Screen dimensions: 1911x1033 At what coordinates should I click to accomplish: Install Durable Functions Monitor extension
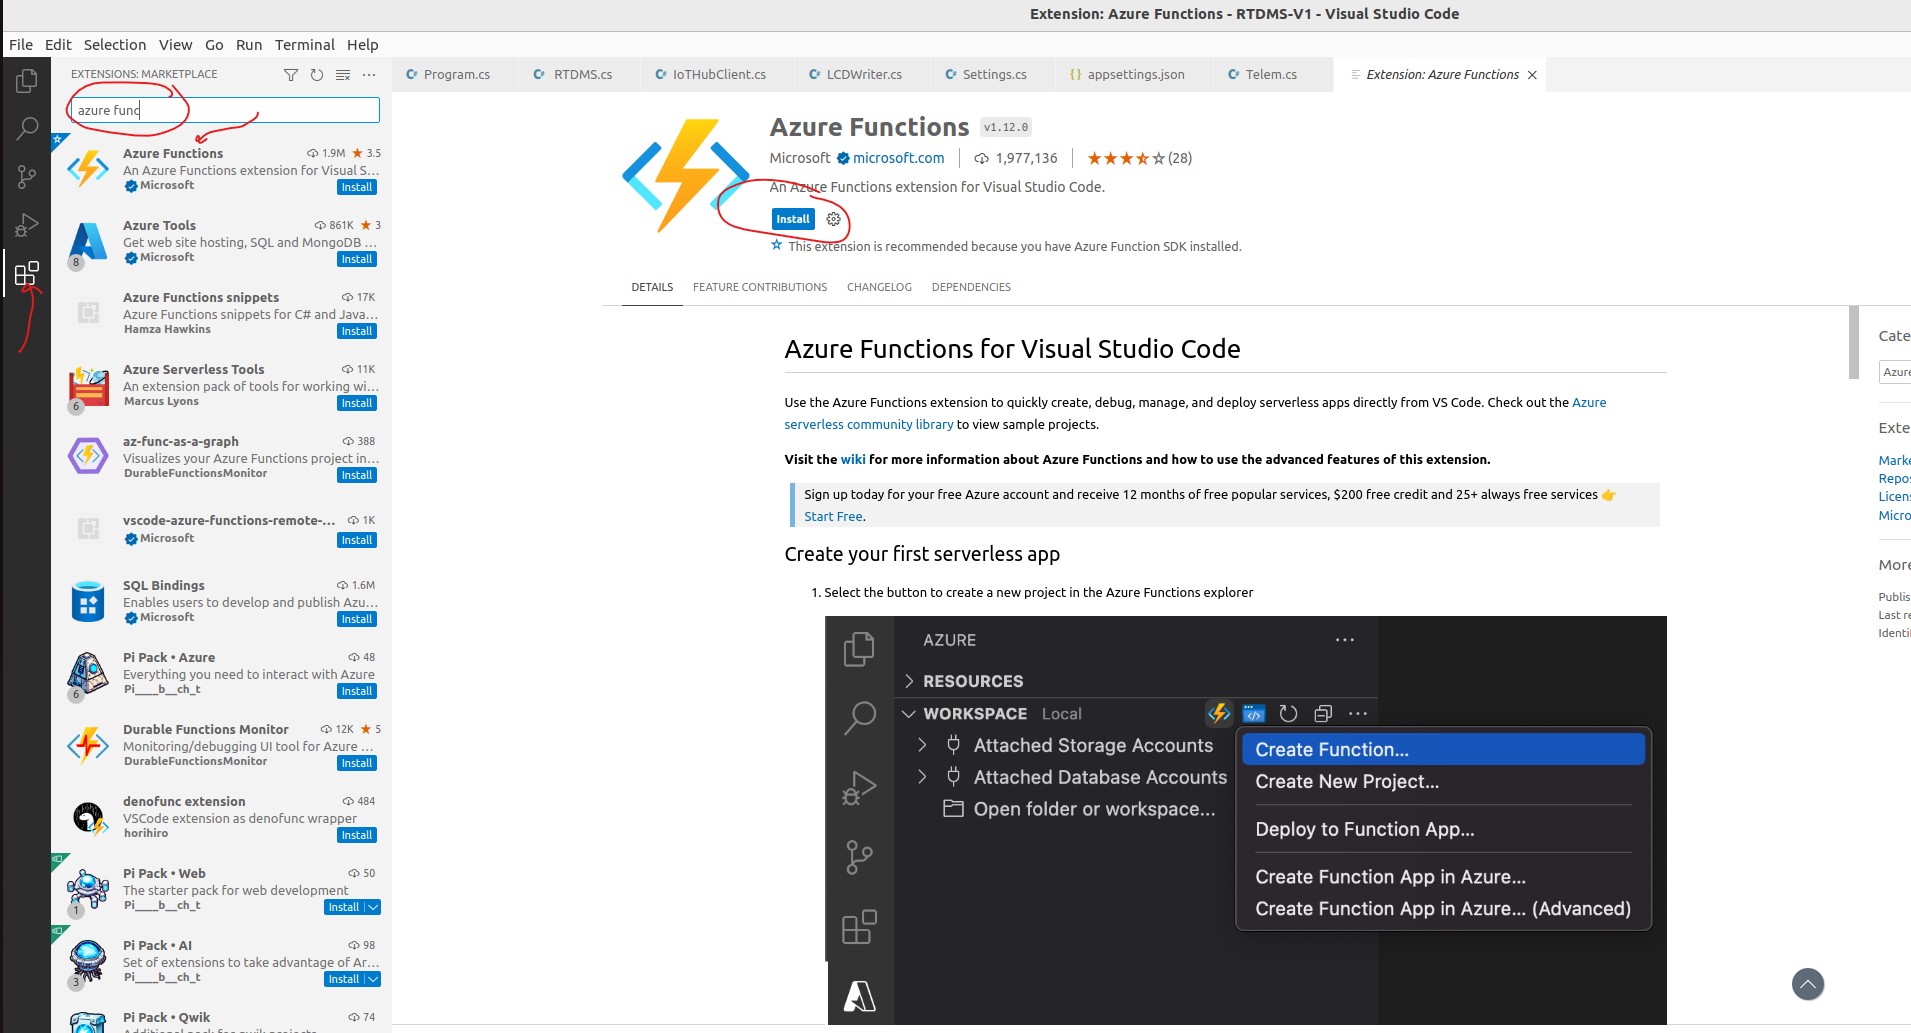pos(356,763)
